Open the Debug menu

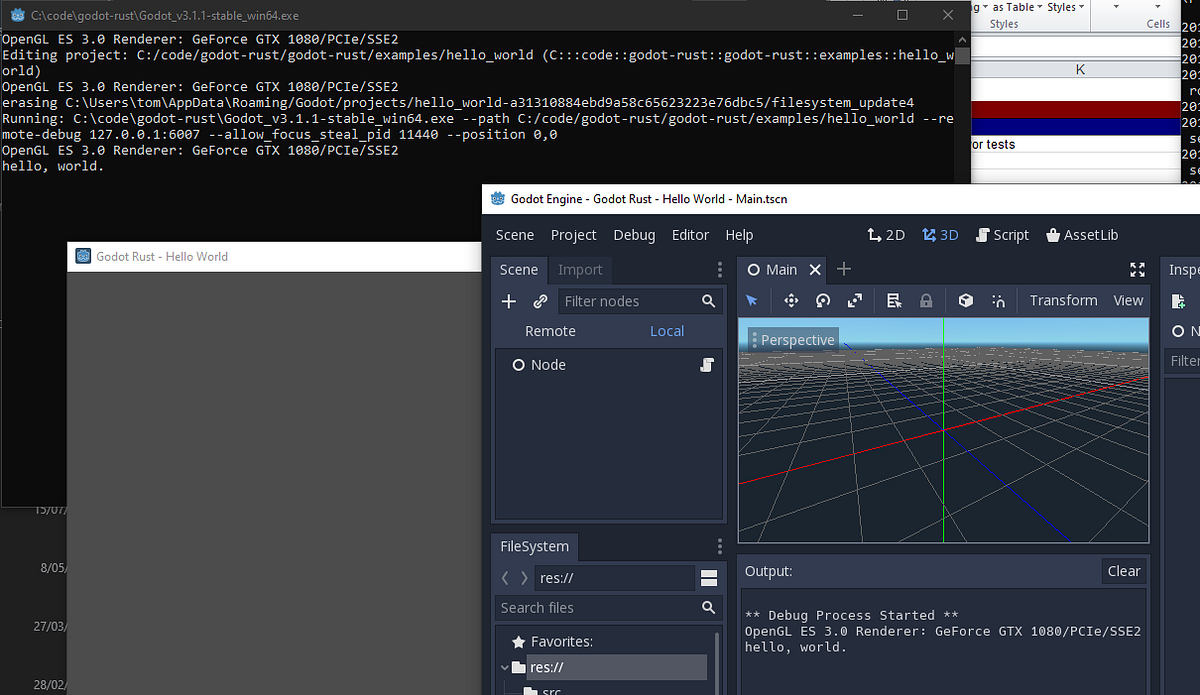tap(634, 235)
